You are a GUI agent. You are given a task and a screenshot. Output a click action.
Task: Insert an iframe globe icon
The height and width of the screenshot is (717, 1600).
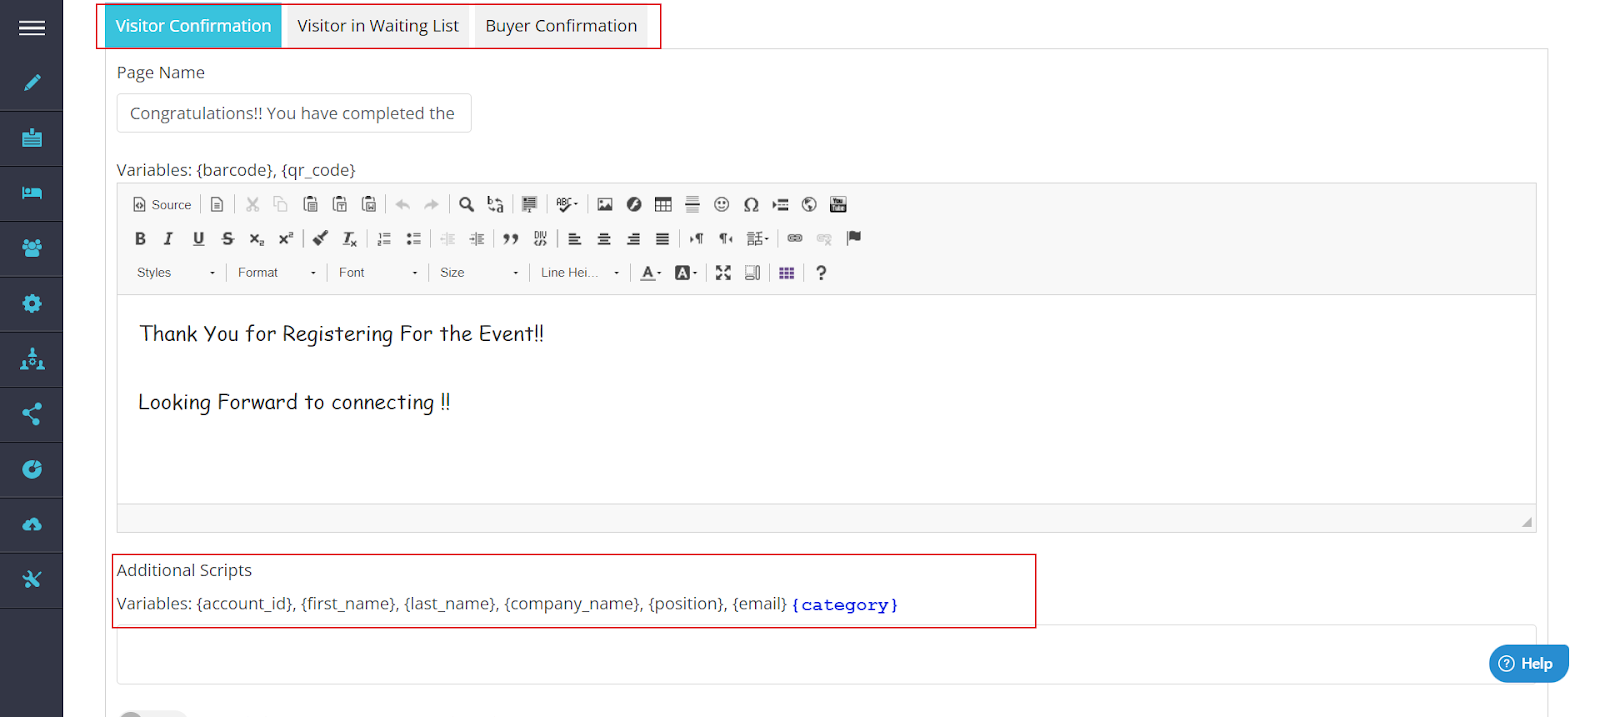click(x=809, y=204)
